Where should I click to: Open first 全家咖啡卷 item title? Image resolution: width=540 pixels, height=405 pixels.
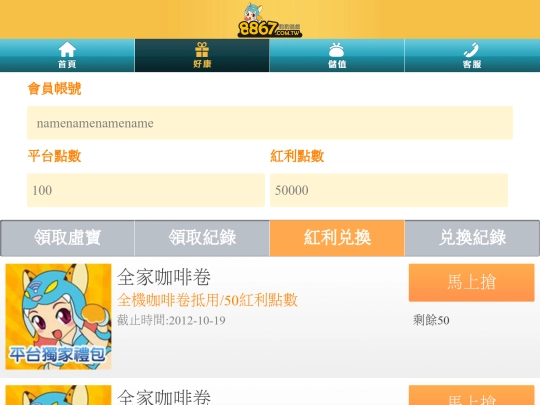[164, 277]
